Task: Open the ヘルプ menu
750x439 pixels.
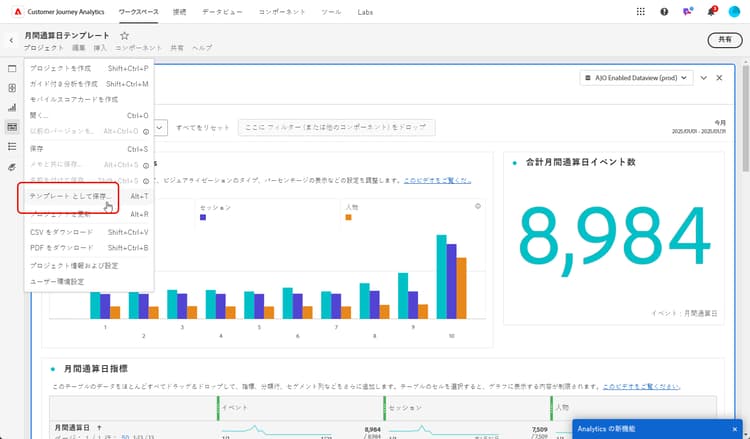Action: [202, 48]
